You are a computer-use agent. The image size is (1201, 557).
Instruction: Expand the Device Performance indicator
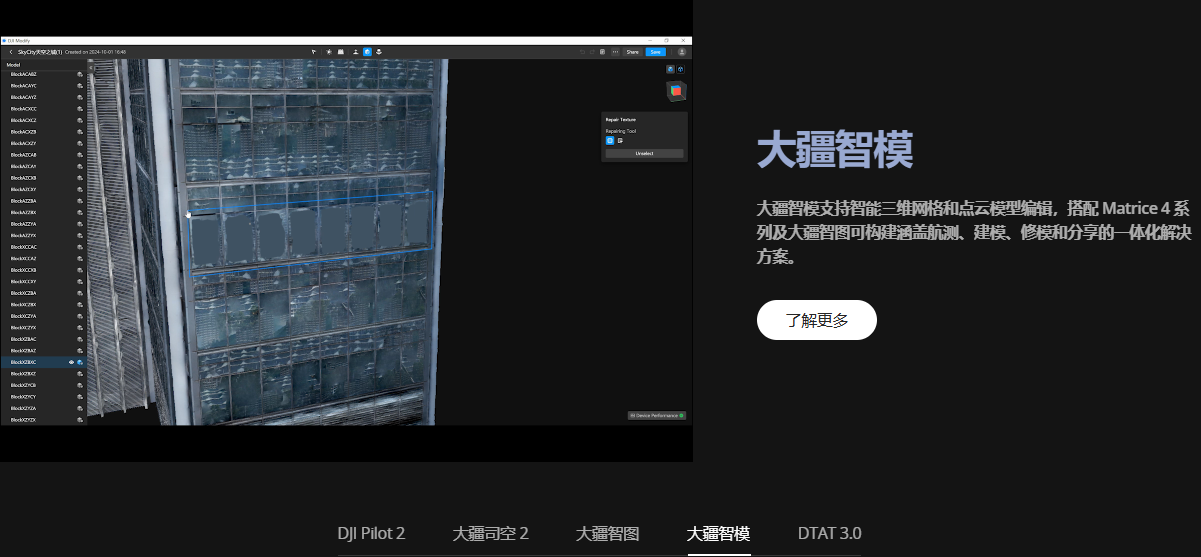click(x=656, y=415)
